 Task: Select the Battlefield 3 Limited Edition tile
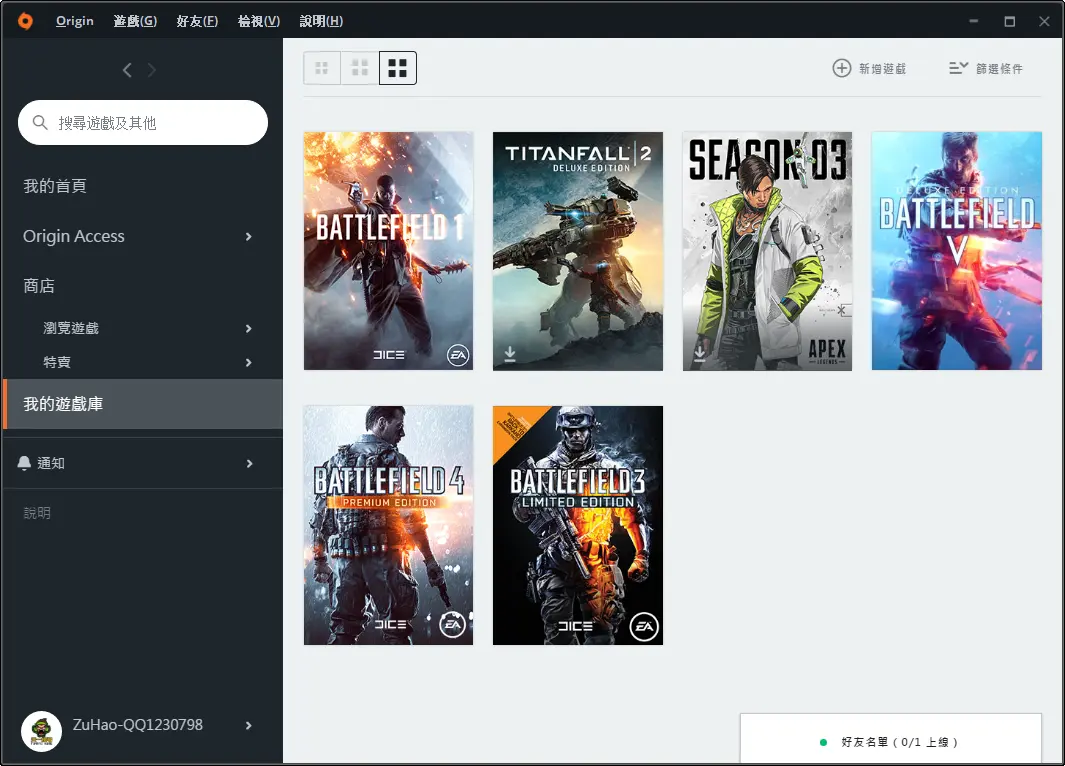[578, 525]
